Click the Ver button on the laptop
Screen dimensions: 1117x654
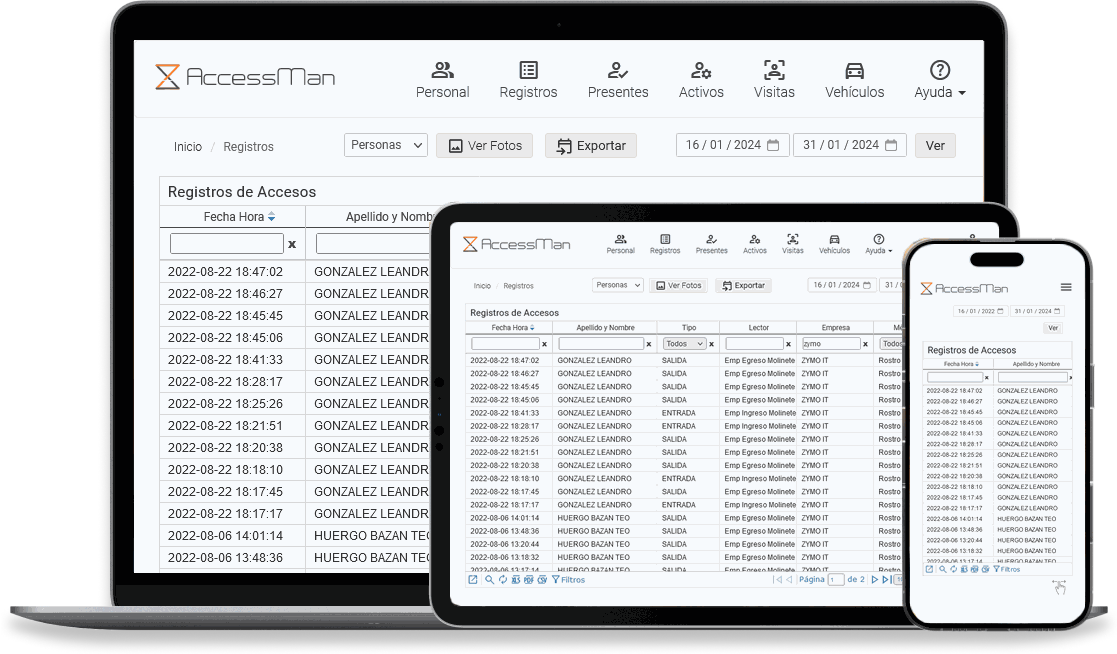pos(935,145)
